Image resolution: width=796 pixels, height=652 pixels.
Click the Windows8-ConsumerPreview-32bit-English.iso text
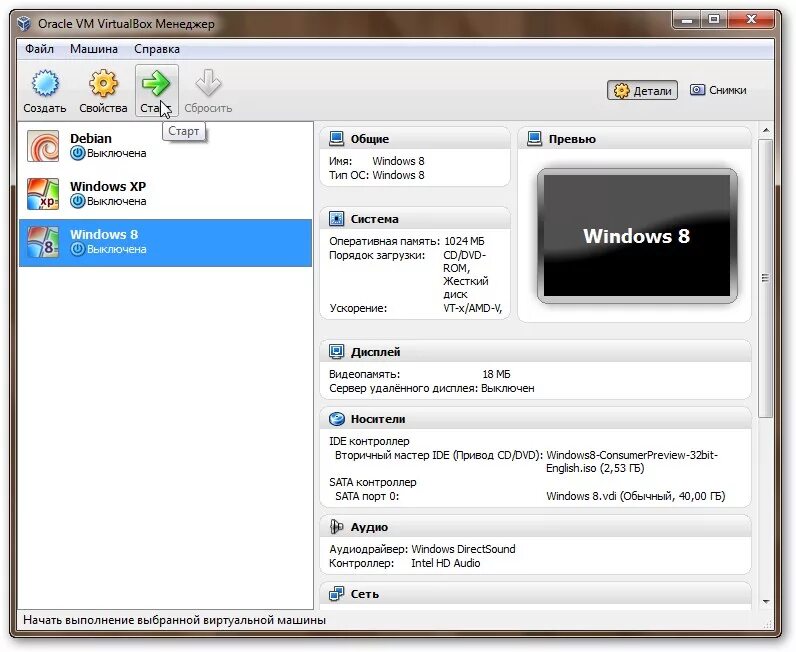pyautogui.click(x=632, y=462)
